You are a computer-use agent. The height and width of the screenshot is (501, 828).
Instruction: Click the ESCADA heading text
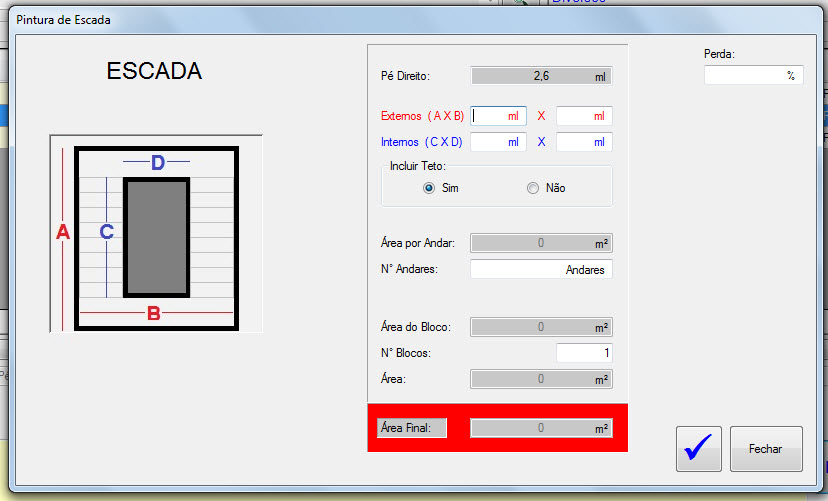tap(154, 71)
